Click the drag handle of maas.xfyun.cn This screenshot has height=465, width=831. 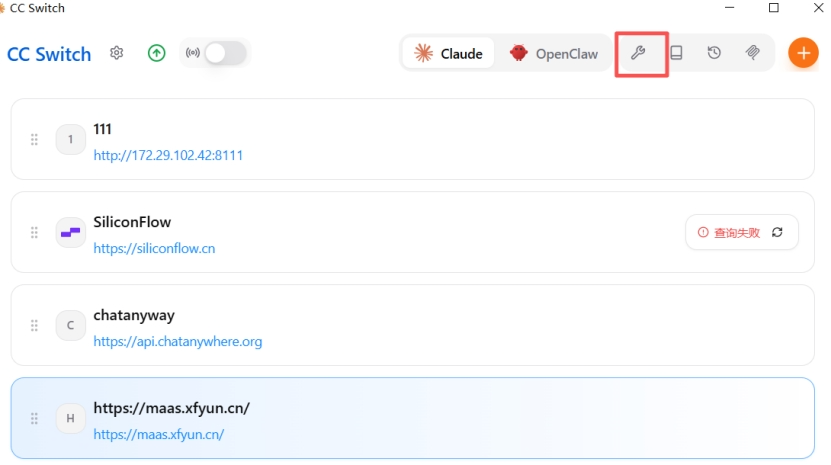point(34,418)
